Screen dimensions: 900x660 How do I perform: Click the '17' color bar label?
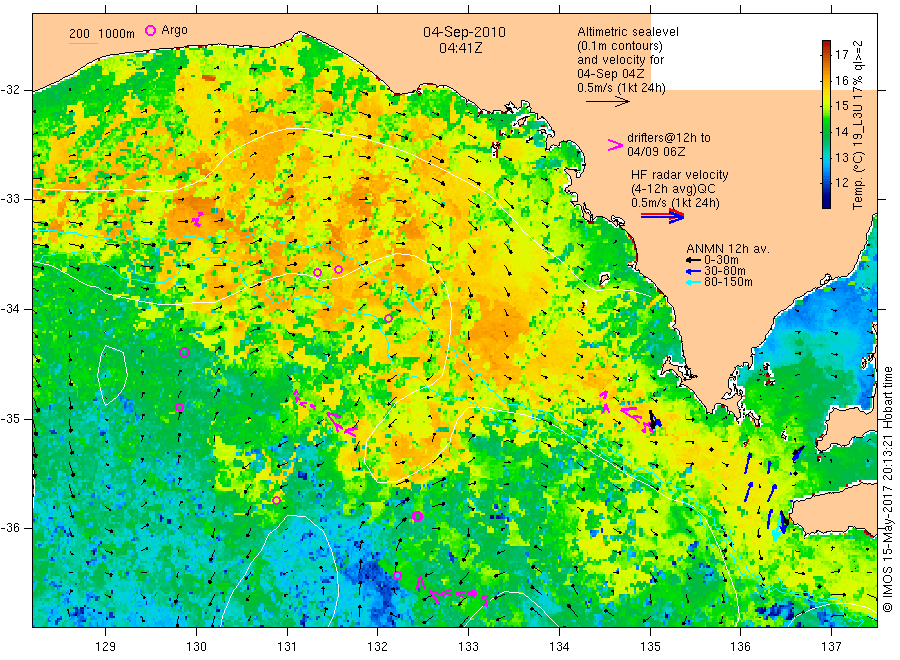pyautogui.click(x=841, y=55)
